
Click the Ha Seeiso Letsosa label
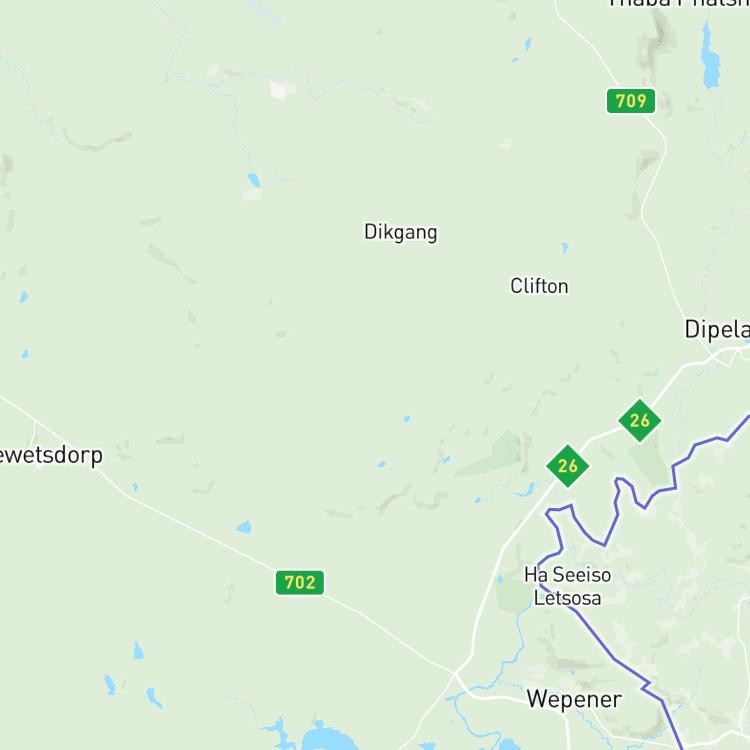click(567, 586)
